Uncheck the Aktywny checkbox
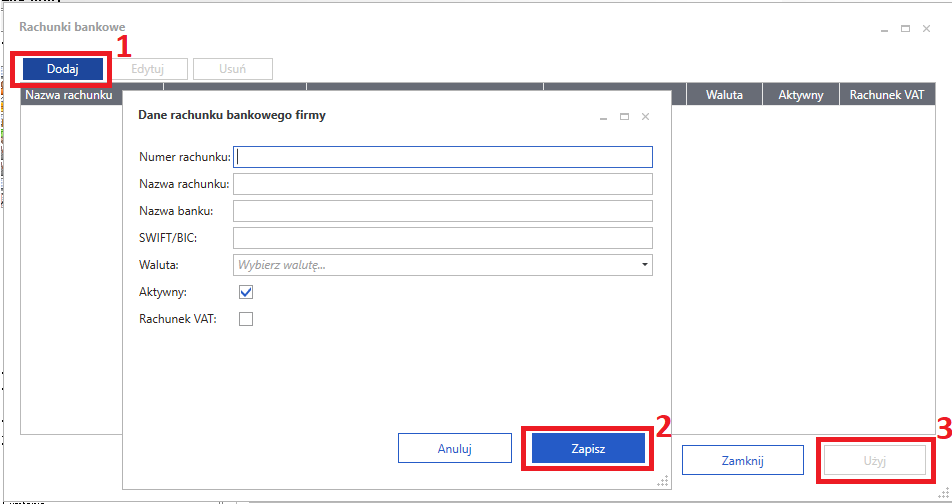The height and width of the screenshot is (504, 952). coord(246,292)
